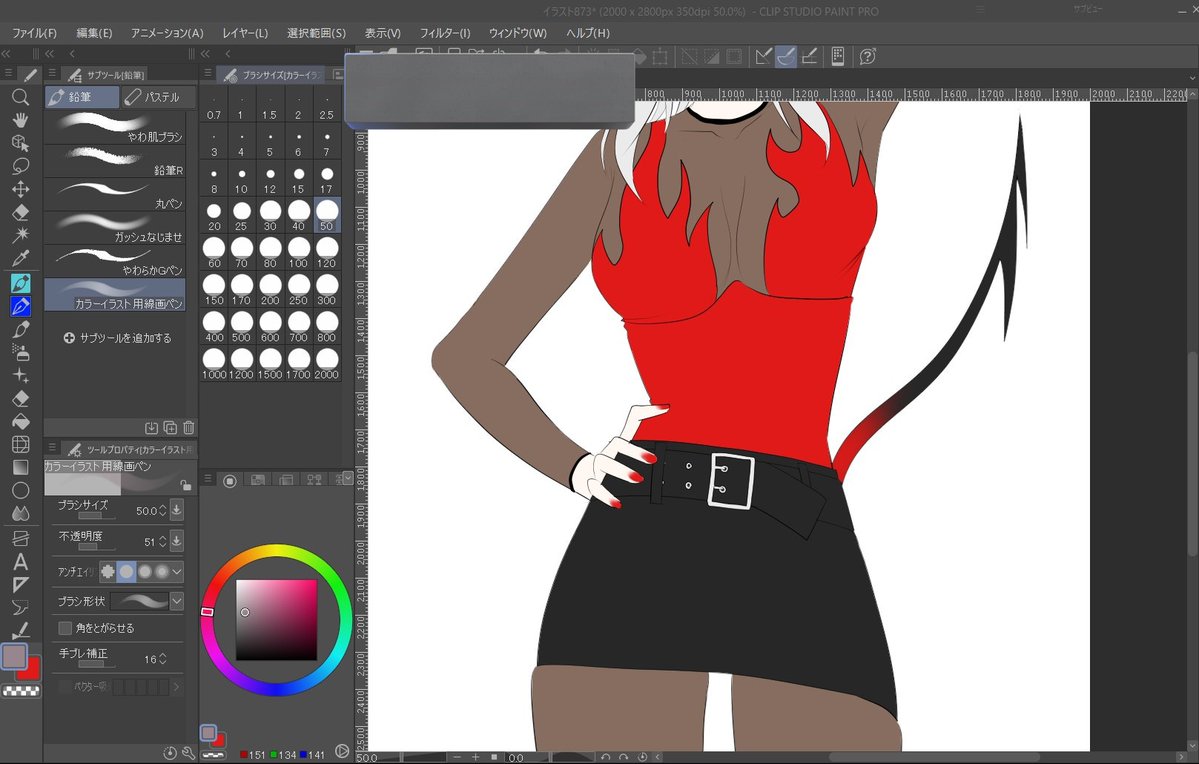Toggle the tool property lock icon
1199x764 pixels.
(186, 485)
